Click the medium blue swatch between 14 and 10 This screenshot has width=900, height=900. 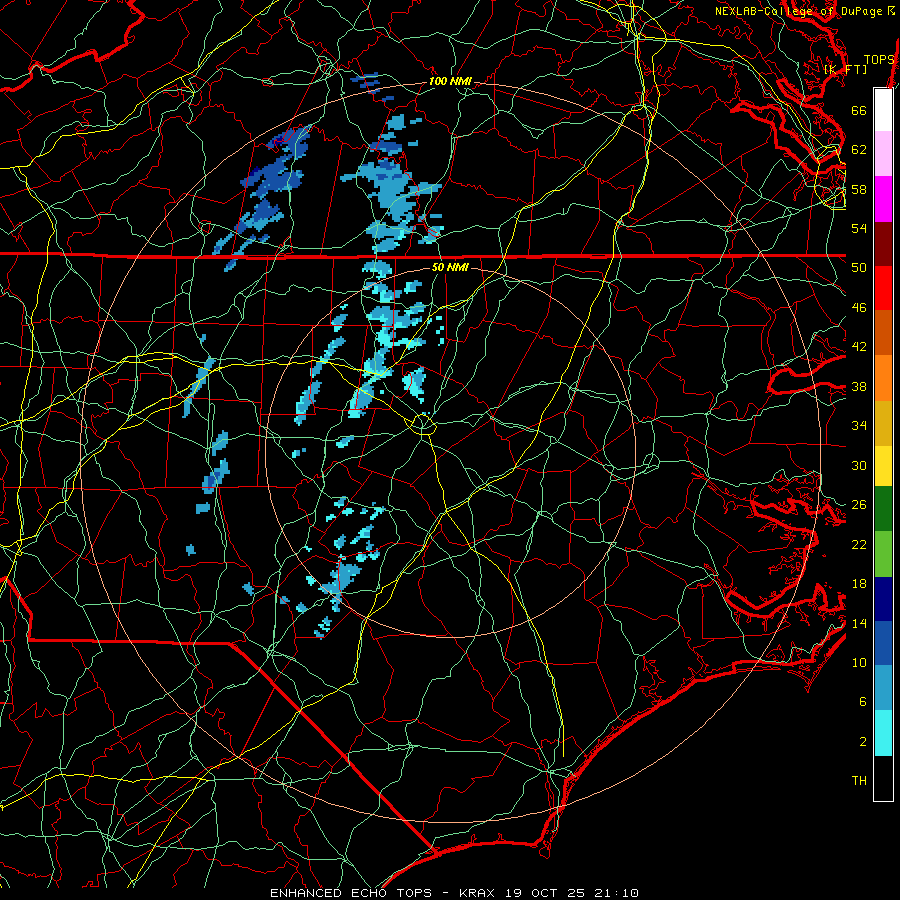[883, 643]
